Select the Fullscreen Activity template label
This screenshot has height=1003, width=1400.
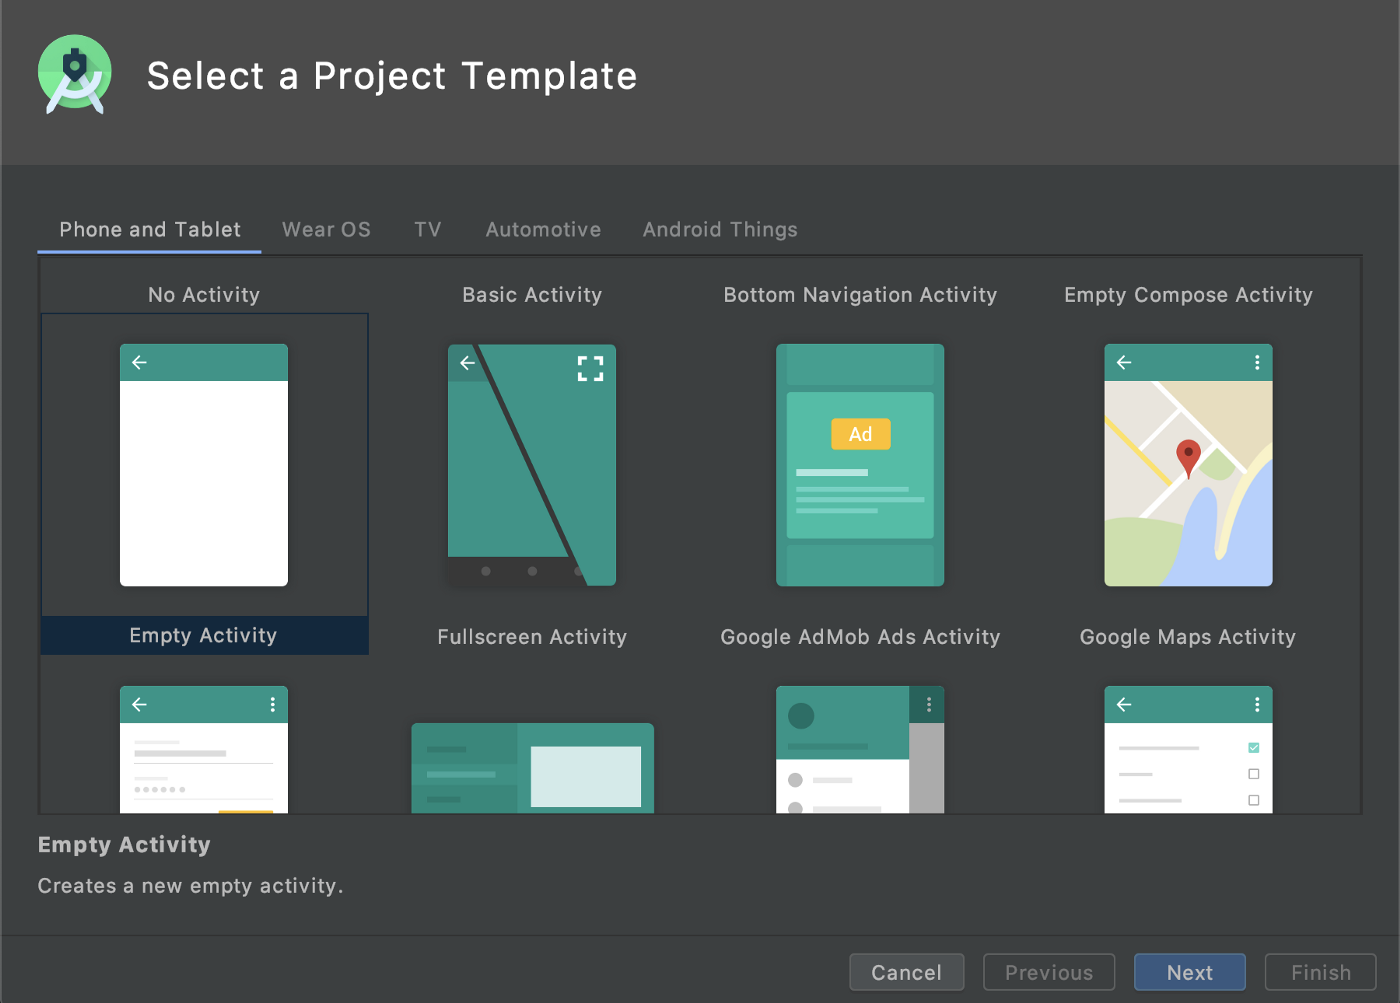(x=532, y=637)
